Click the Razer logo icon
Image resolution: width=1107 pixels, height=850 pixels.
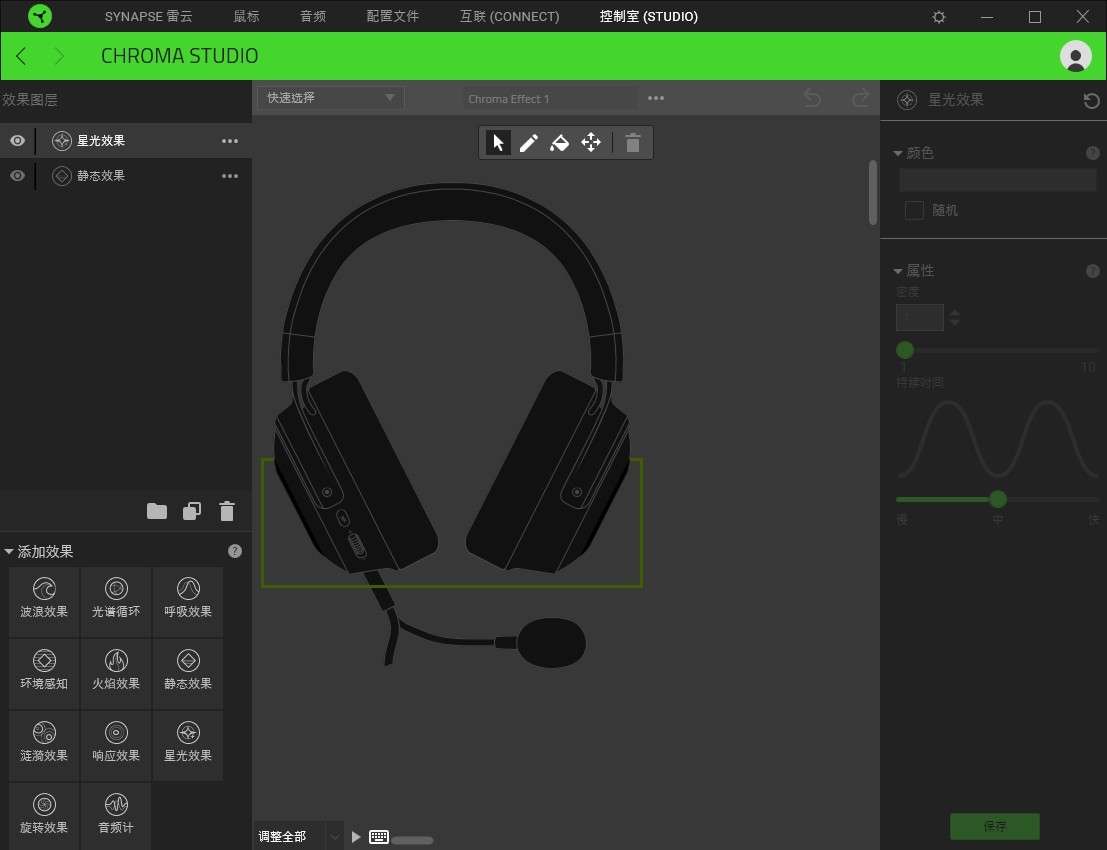click(40, 16)
